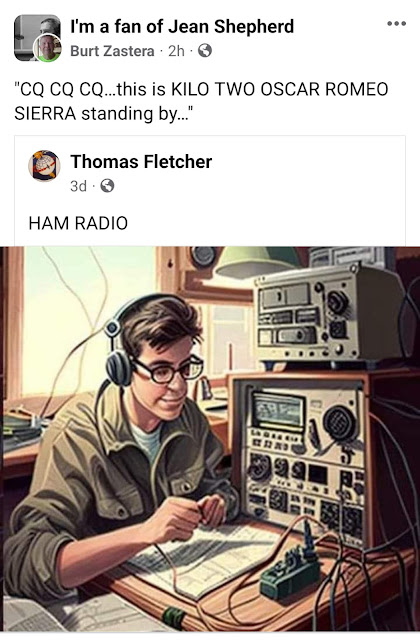Click the globe privacy icon beside 3d

[x=107, y=186]
